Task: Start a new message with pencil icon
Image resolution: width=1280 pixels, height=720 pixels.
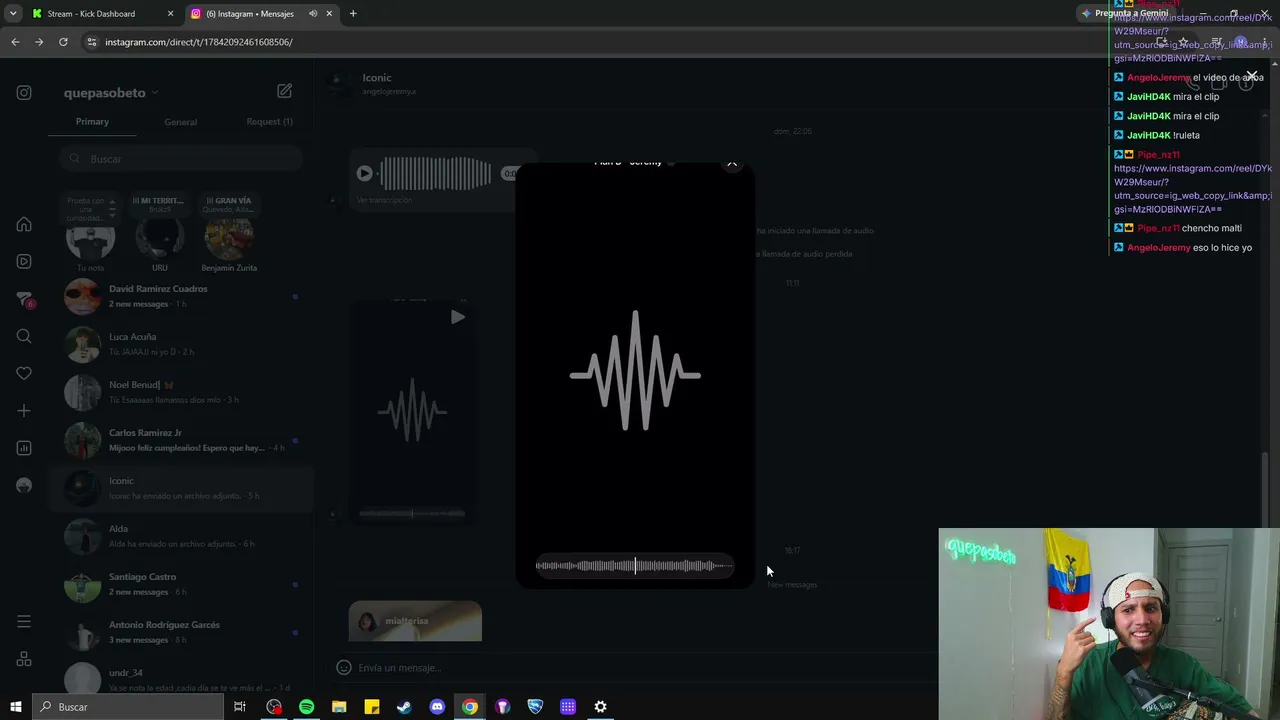Action: (284, 91)
